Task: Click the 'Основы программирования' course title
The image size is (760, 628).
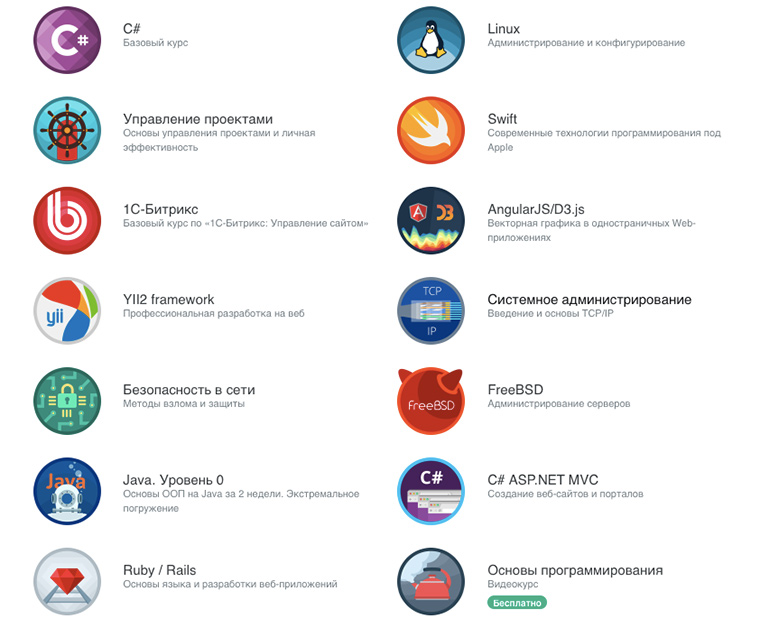Action: pyautogui.click(x=575, y=570)
